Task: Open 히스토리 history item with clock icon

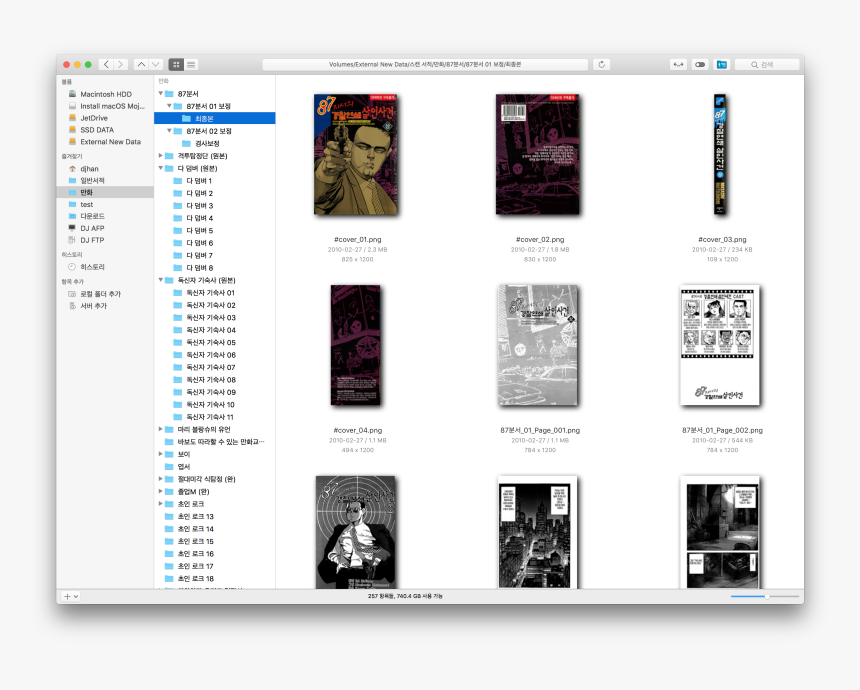Action: [x=92, y=267]
